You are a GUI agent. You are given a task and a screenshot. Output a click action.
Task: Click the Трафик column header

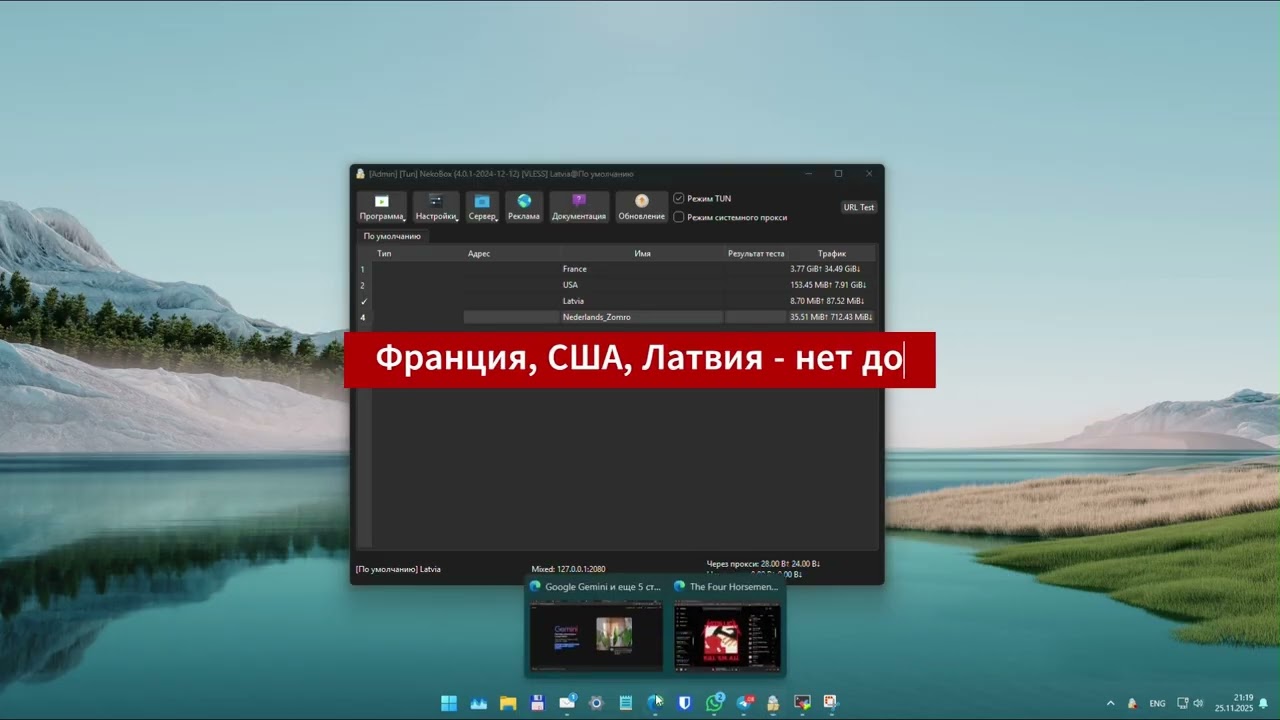pyautogui.click(x=831, y=254)
